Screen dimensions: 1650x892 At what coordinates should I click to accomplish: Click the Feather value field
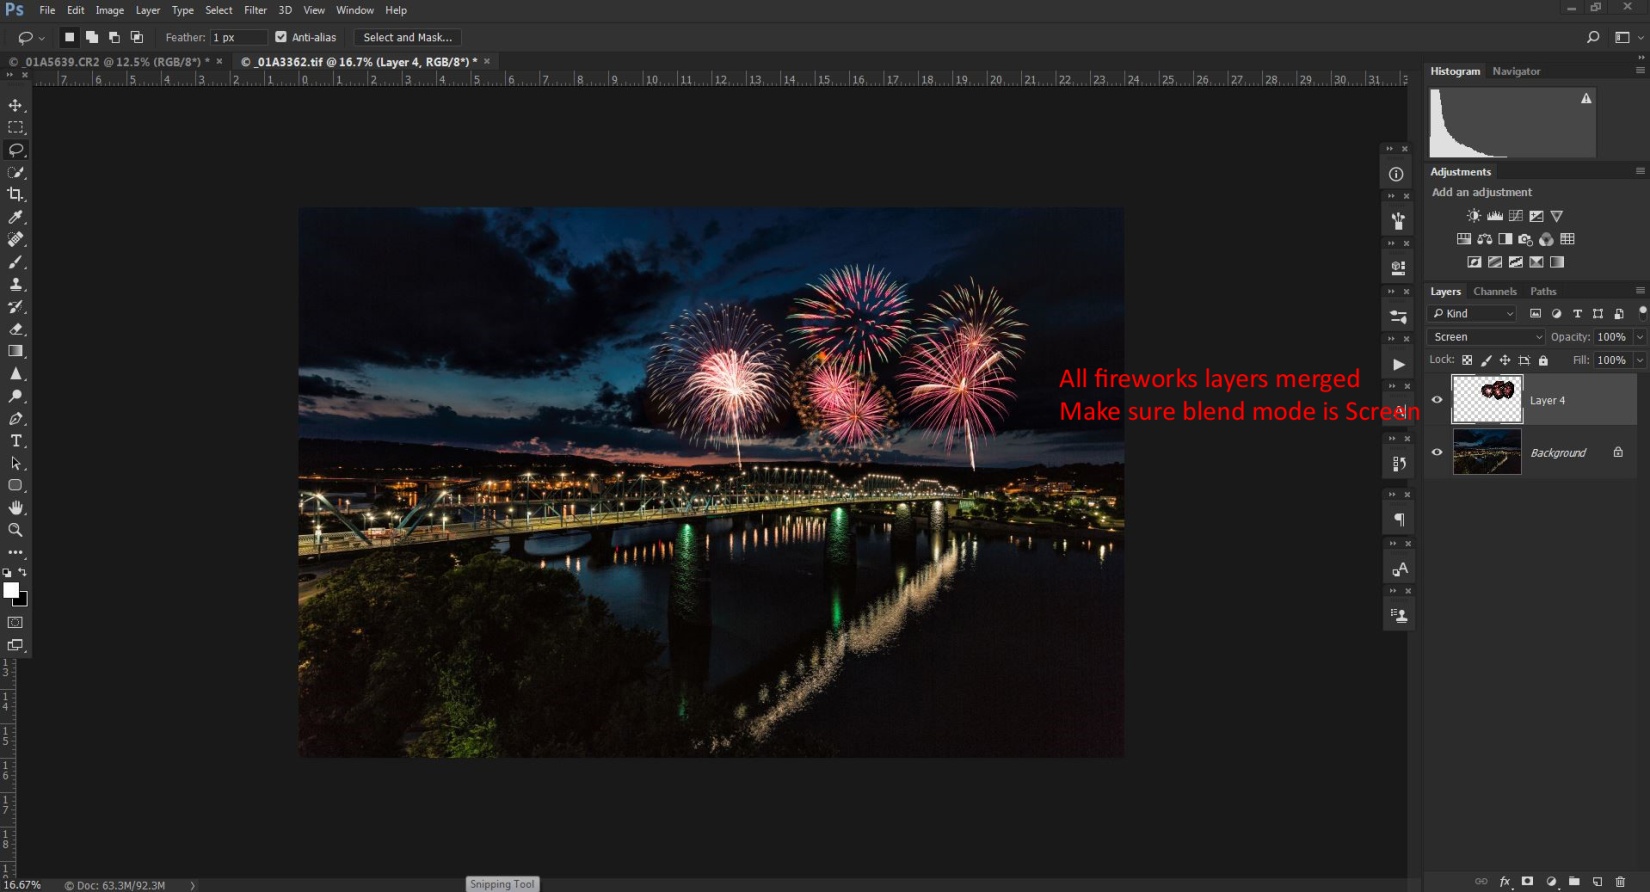click(238, 37)
